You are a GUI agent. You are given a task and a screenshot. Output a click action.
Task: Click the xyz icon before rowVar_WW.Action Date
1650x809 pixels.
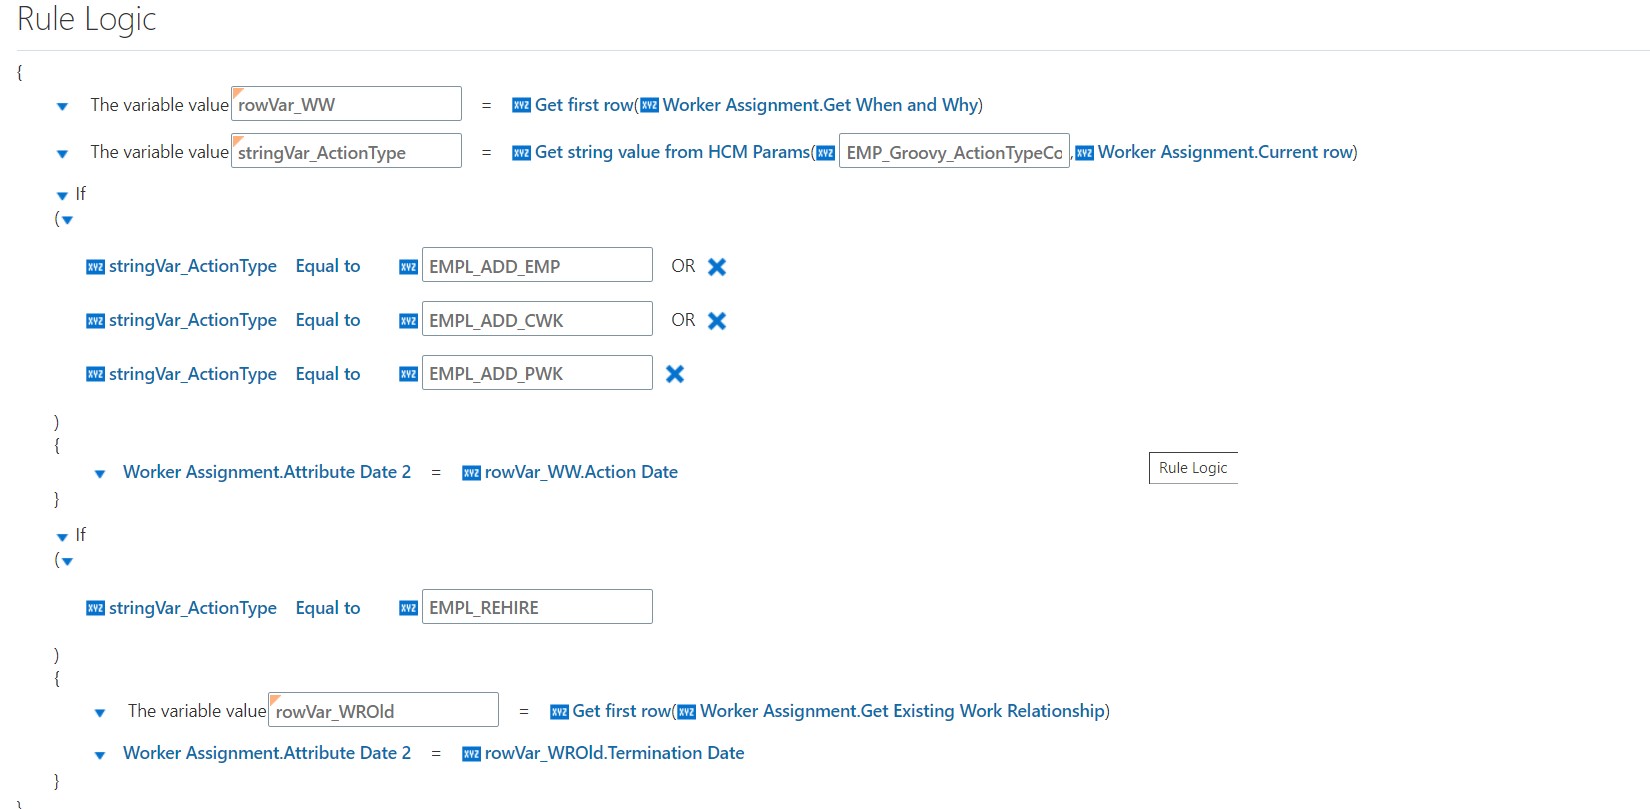(x=471, y=472)
